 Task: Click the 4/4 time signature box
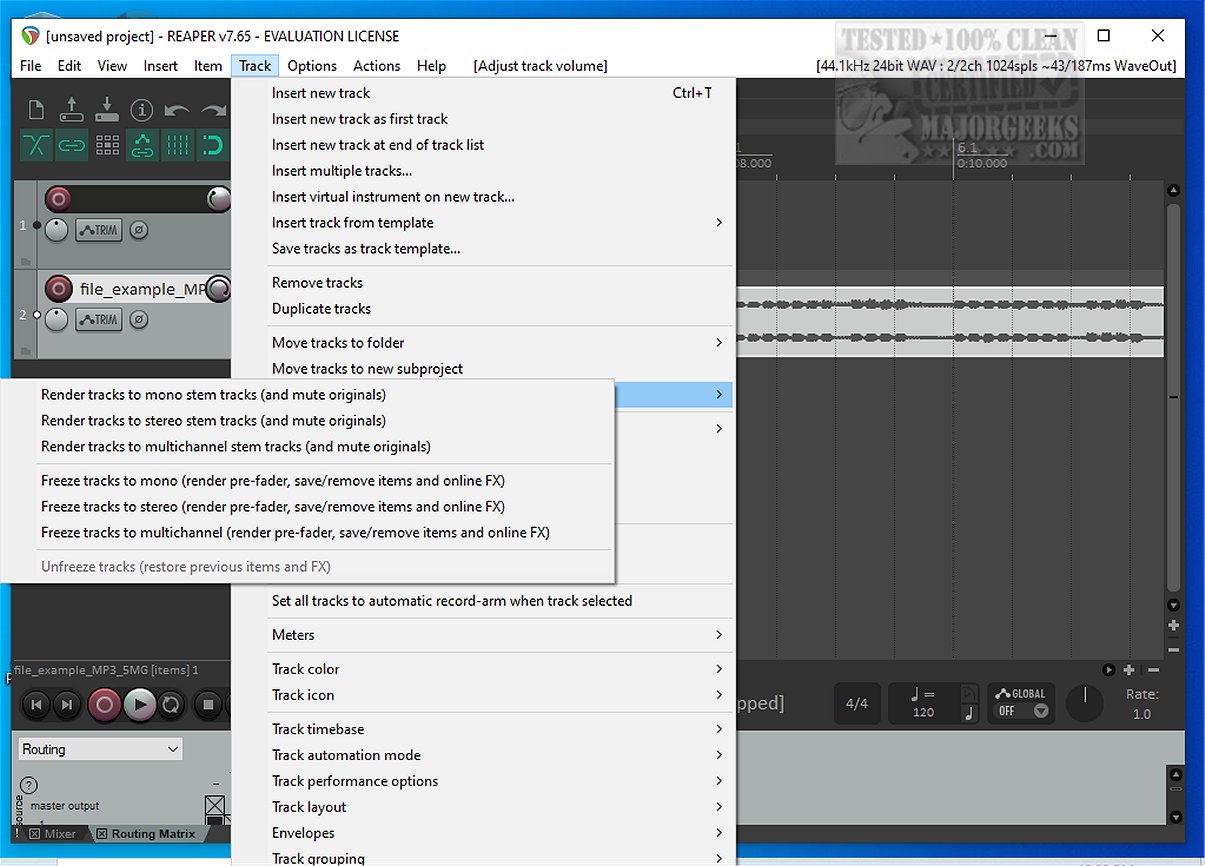click(x=857, y=703)
